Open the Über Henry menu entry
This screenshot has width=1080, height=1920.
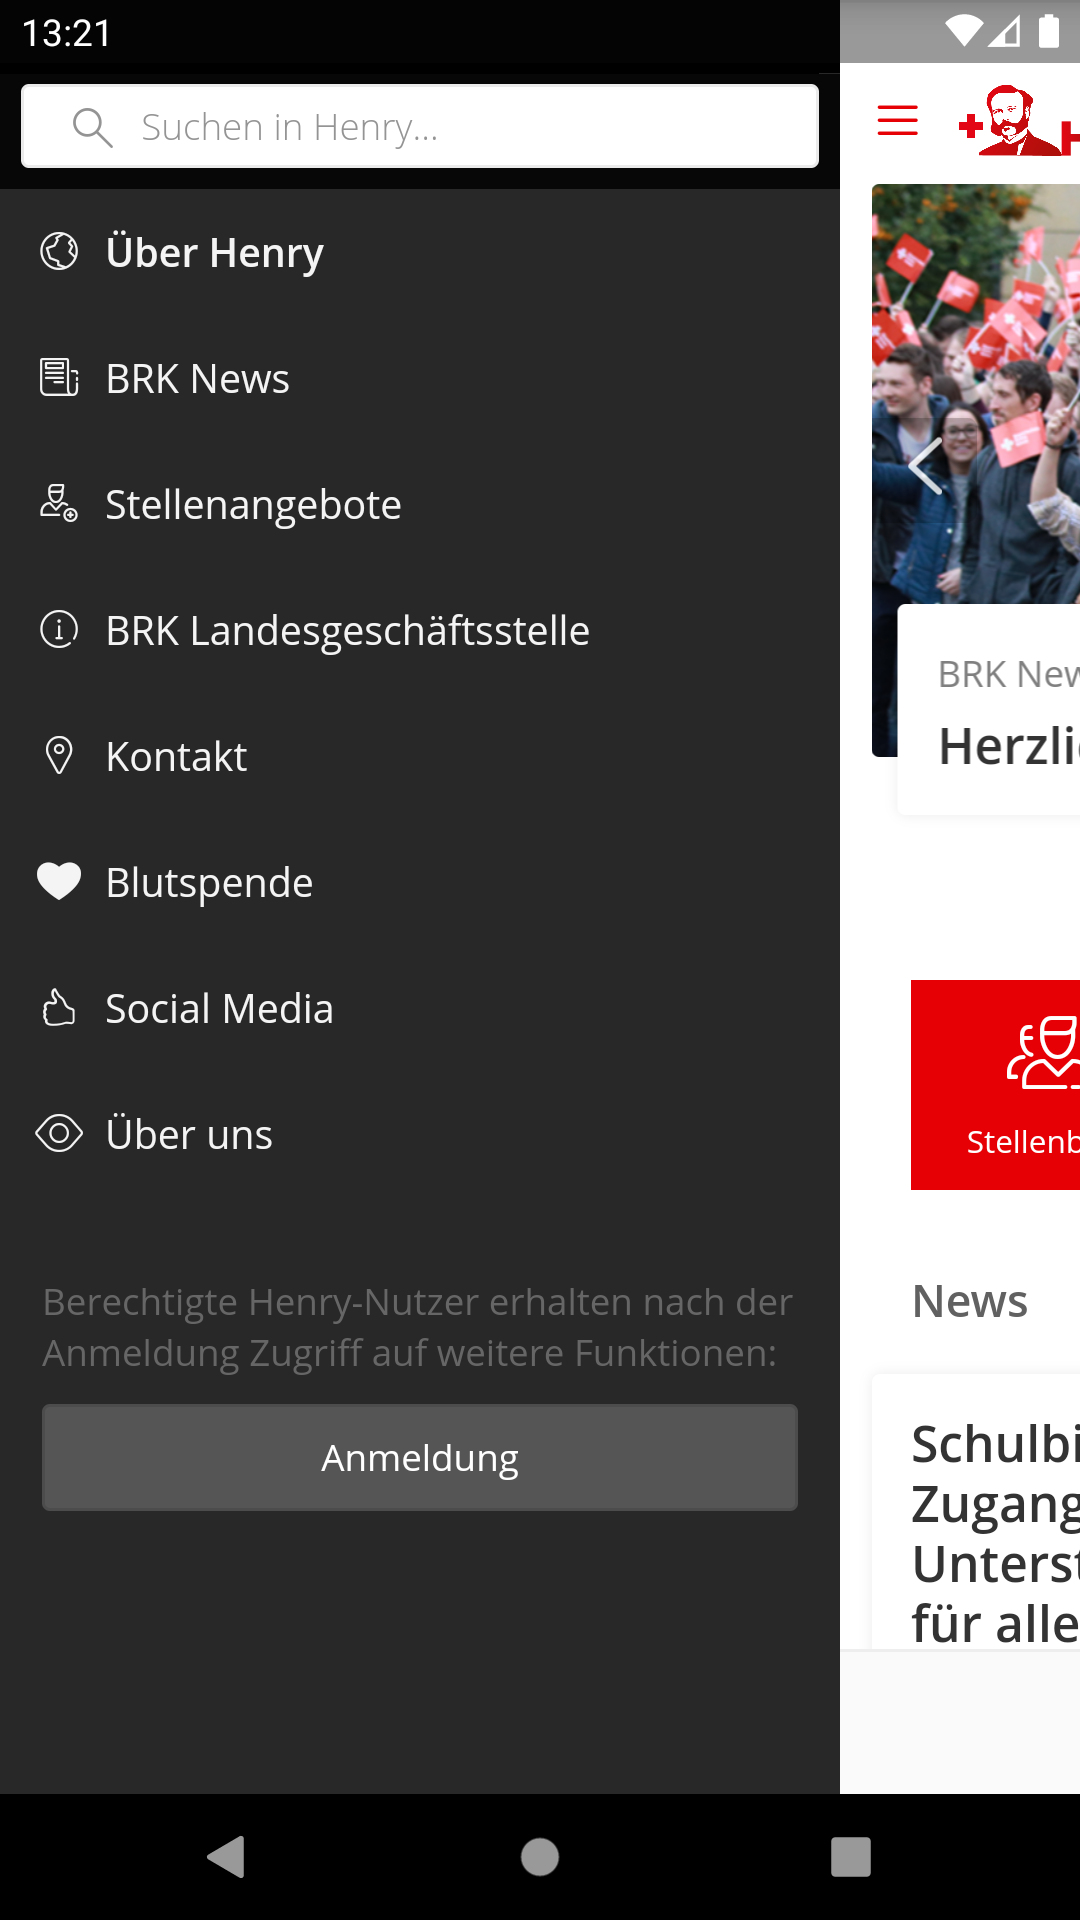coord(420,252)
